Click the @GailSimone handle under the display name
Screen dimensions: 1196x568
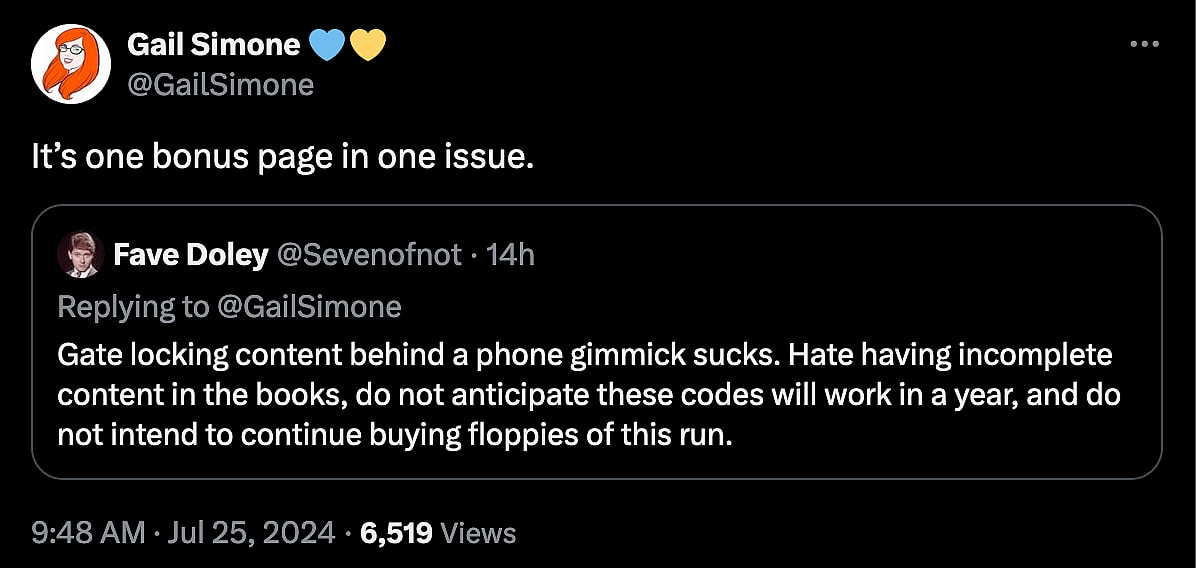[220, 85]
